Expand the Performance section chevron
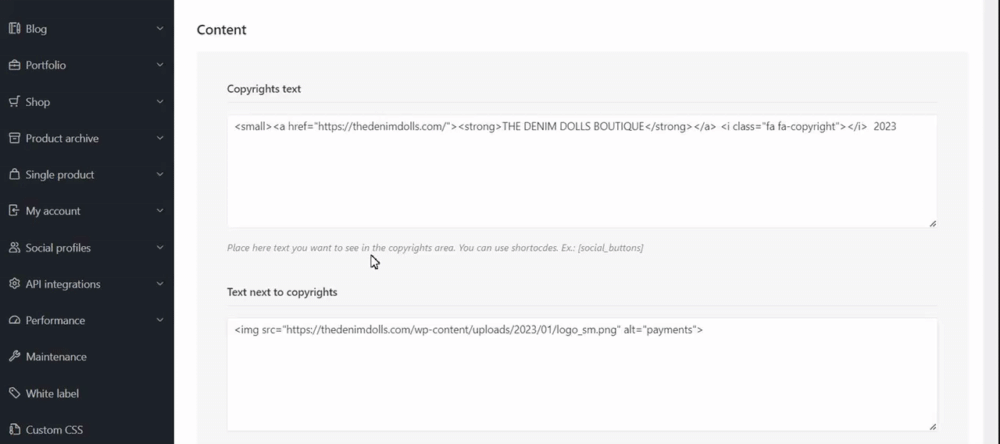Image resolution: width=1000 pixels, height=444 pixels. (160, 321)
